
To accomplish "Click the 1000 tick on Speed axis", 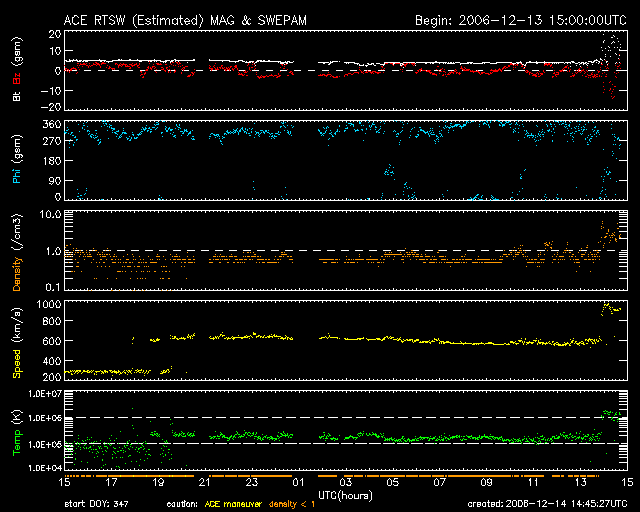I will 42,303.
